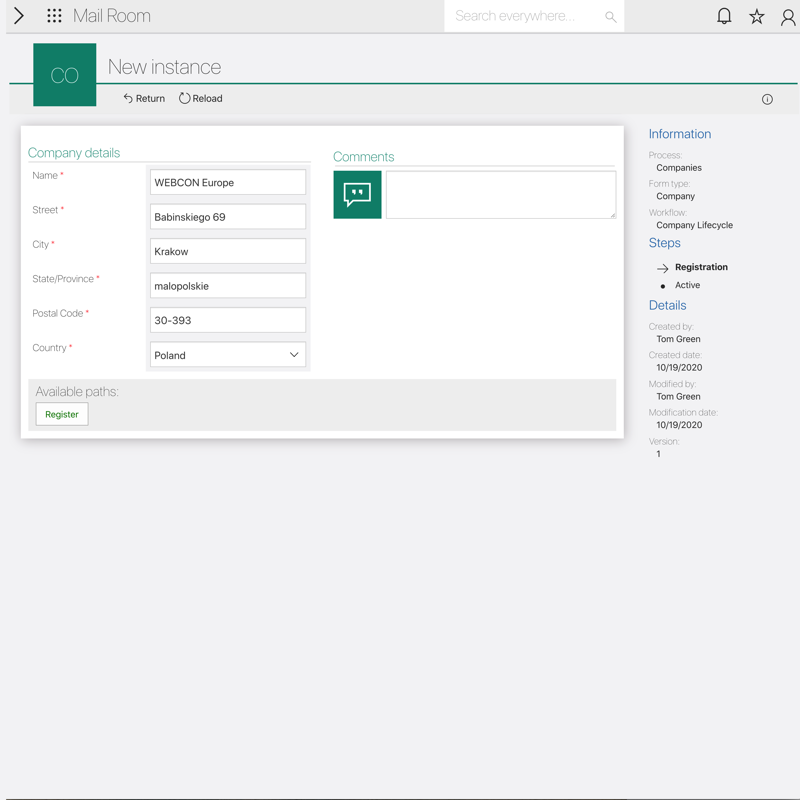Click the Search everywhere box
The width and height of the screenshot is (800, 800).
525,16
